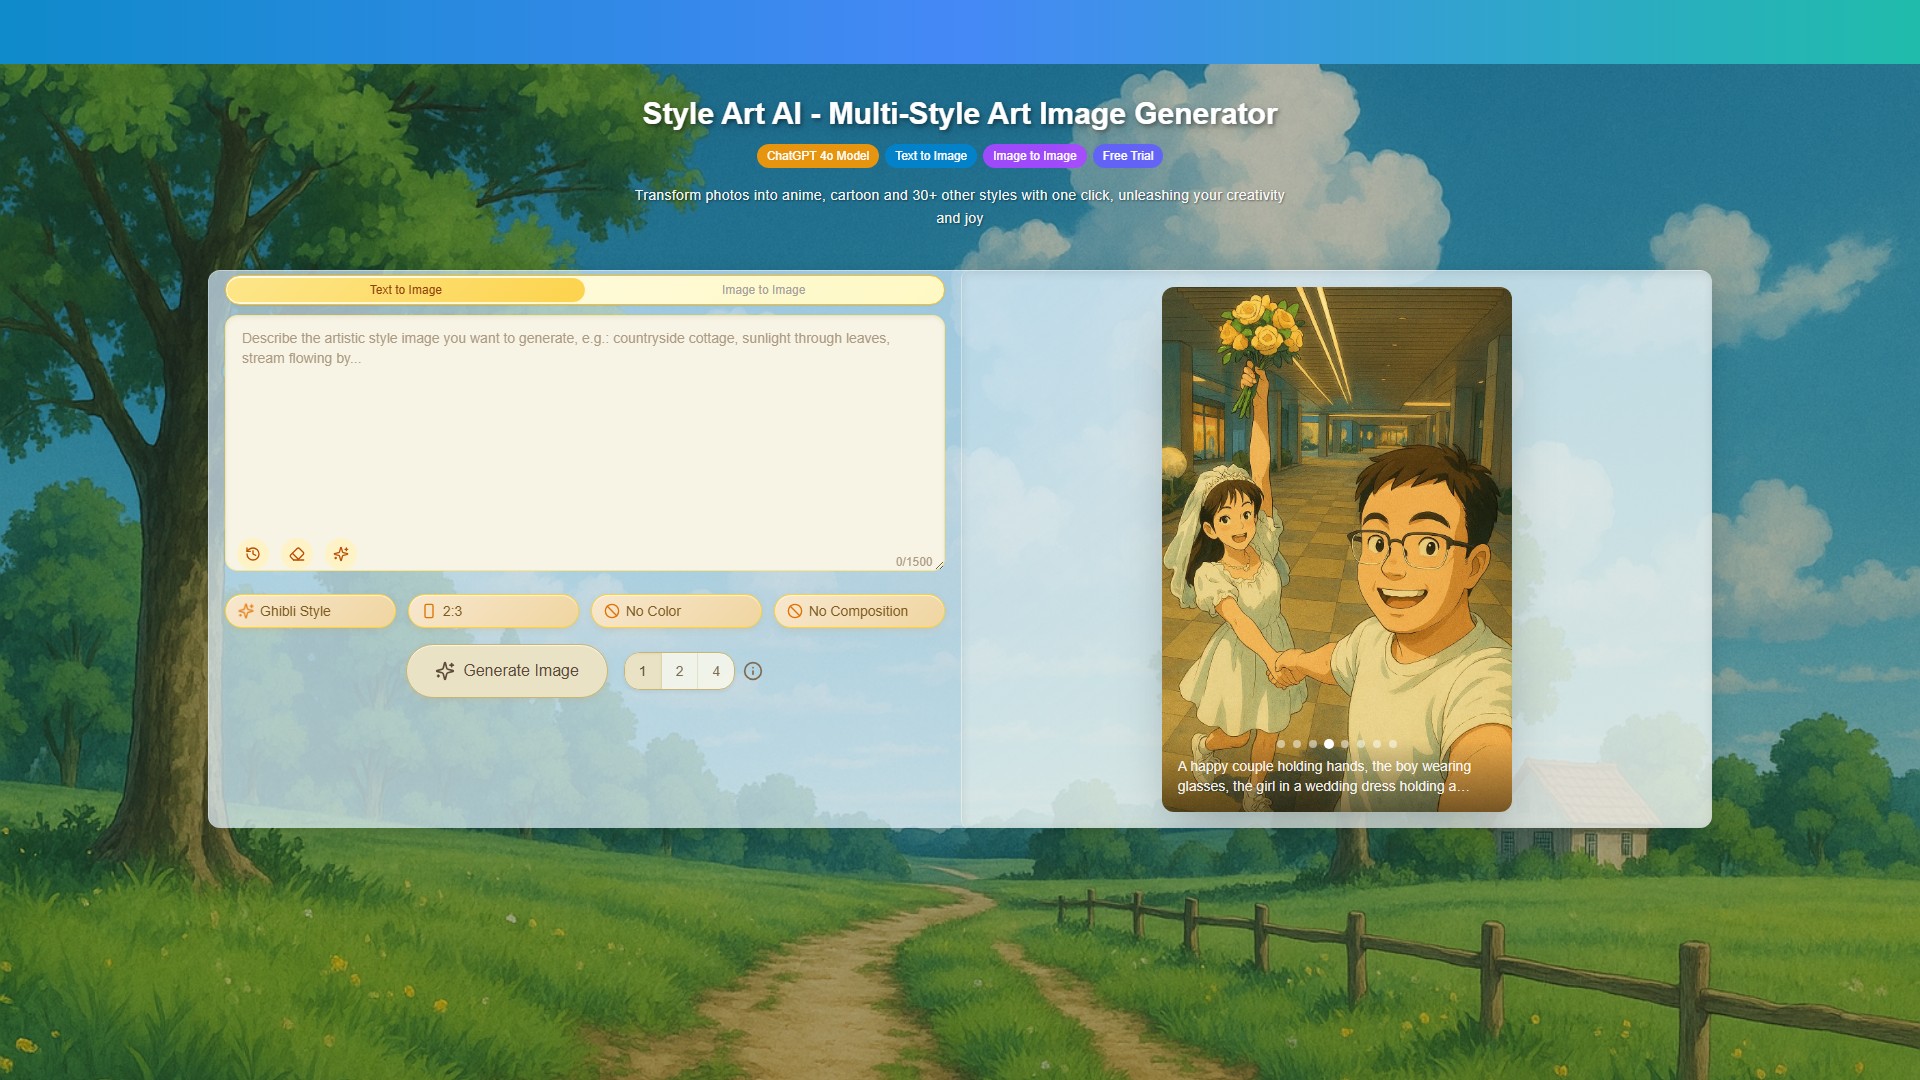The width and height of the screenshot is (1920, 1080).
Task: Open the 2:3 aspect ratio dropdown
Action: tap(493, 611)
